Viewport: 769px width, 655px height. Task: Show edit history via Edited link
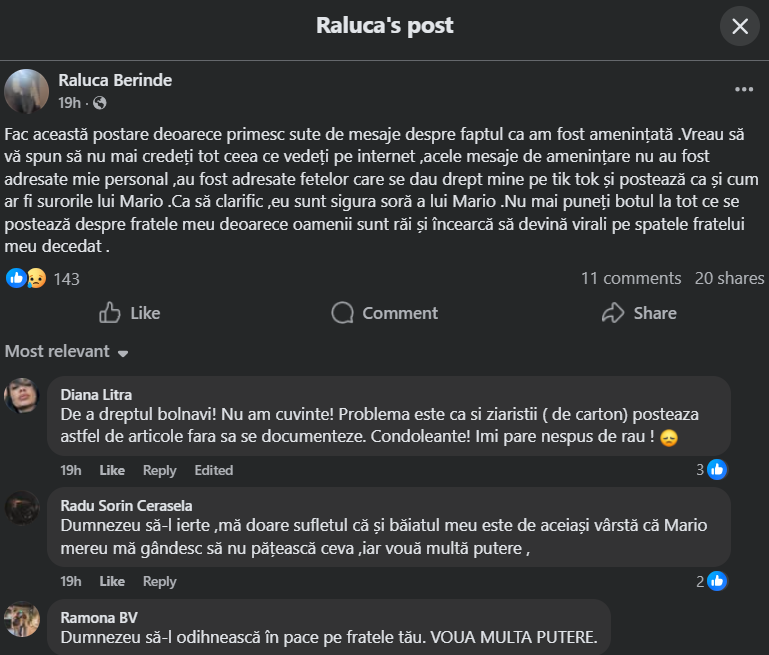[214, 470]
